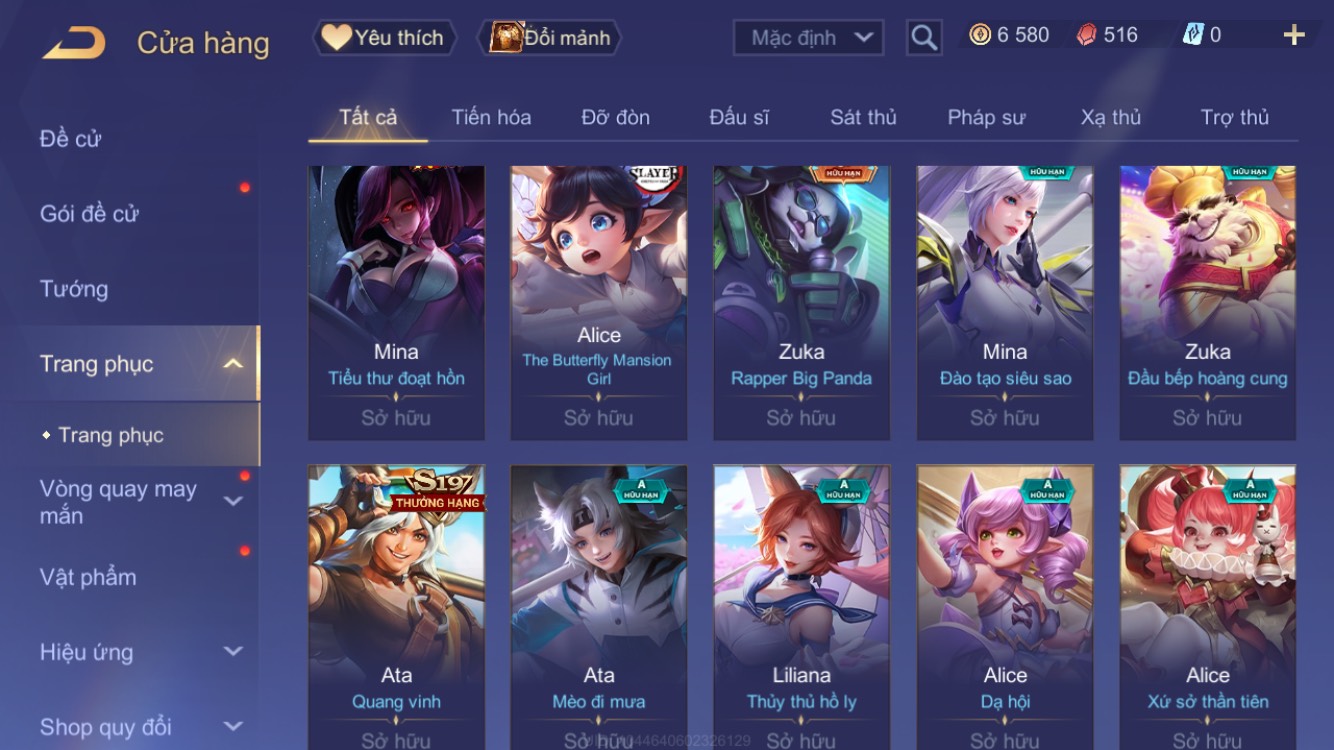
Task: Select Liliana Thủy thủ hồ ly skin
Action: tap(801, 607)
